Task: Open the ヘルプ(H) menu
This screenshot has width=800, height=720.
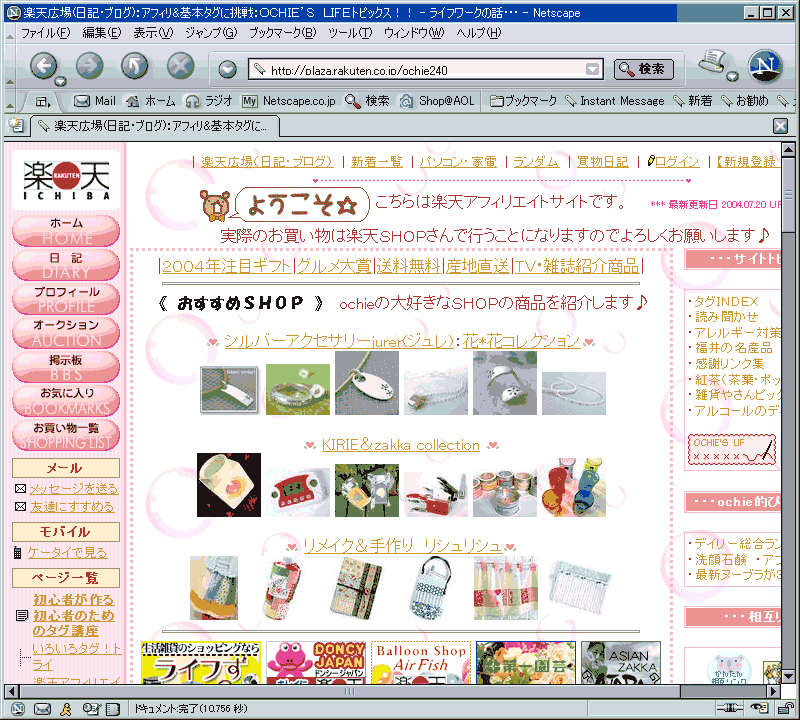Action: [479, 33]
